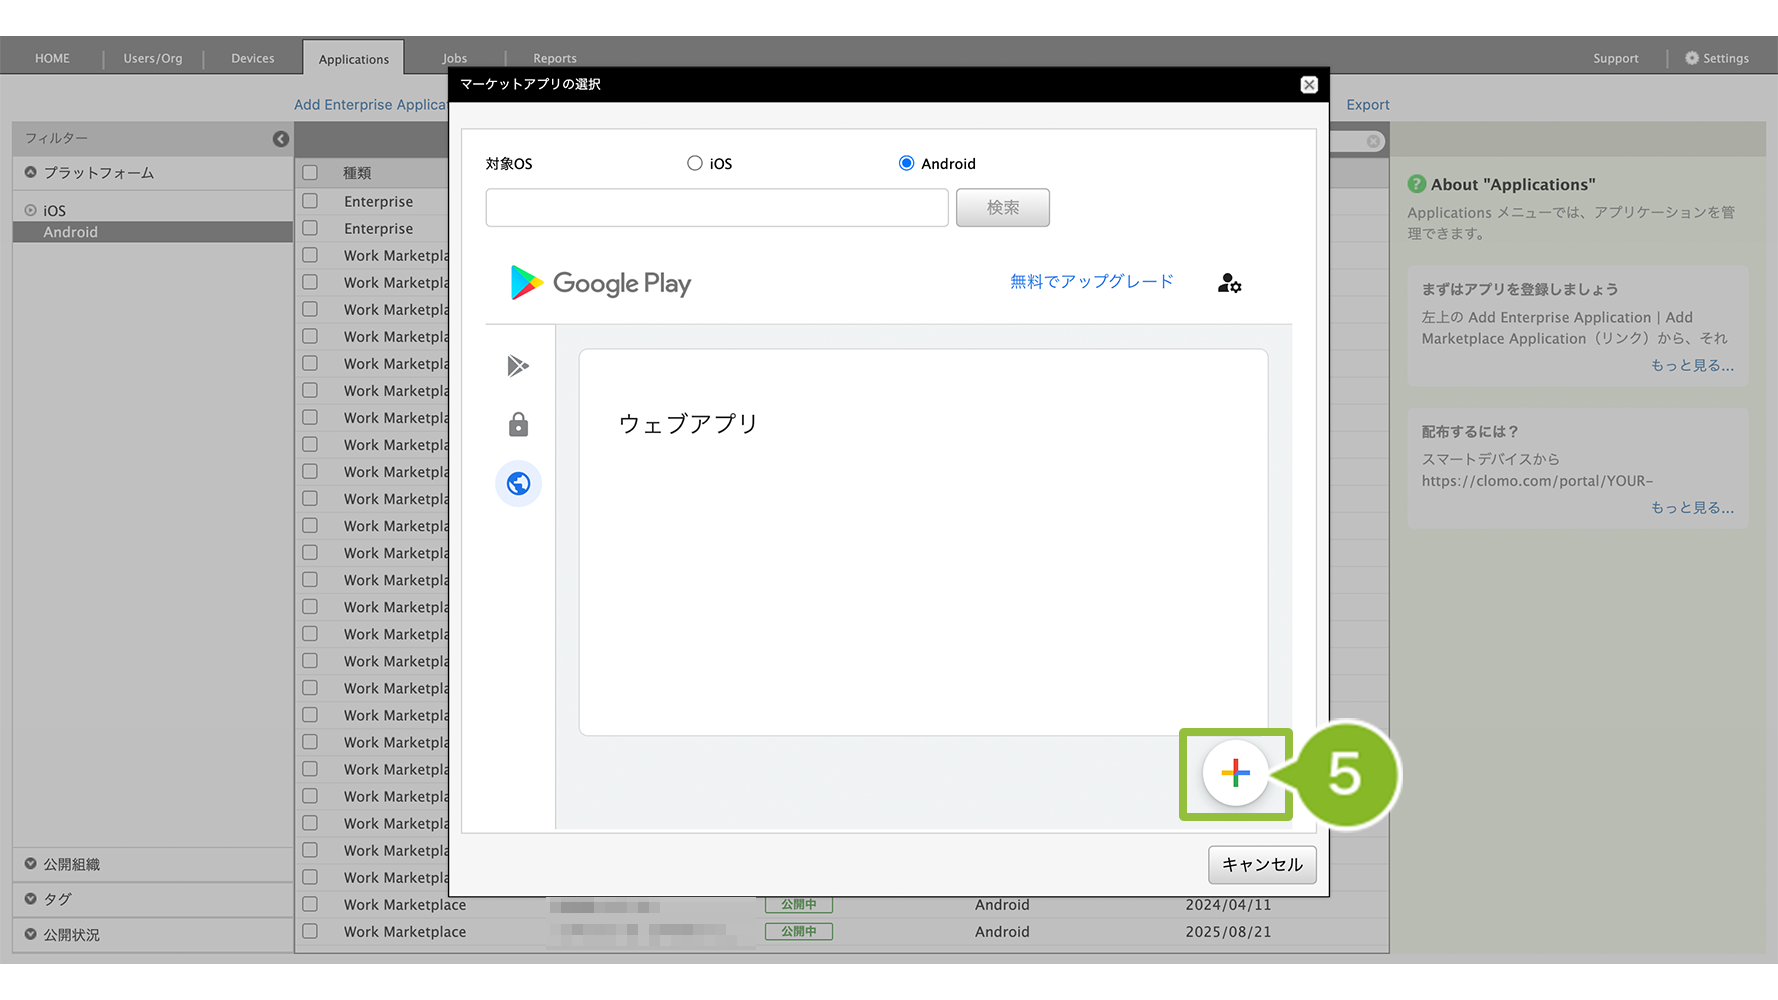Tick the checkbox for the first Enterprise row
Viewport: 1778px width, 1000px height.
(x=311, y=201)
